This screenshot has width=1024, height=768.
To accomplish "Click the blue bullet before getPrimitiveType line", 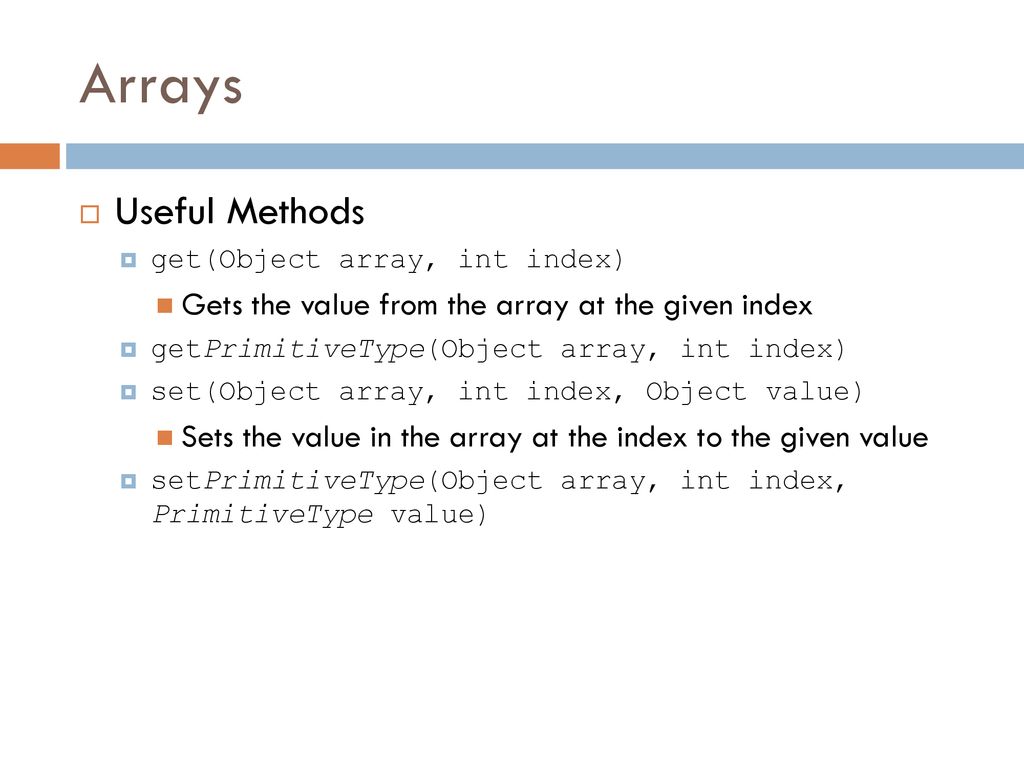I will click(x=129, y=350).
